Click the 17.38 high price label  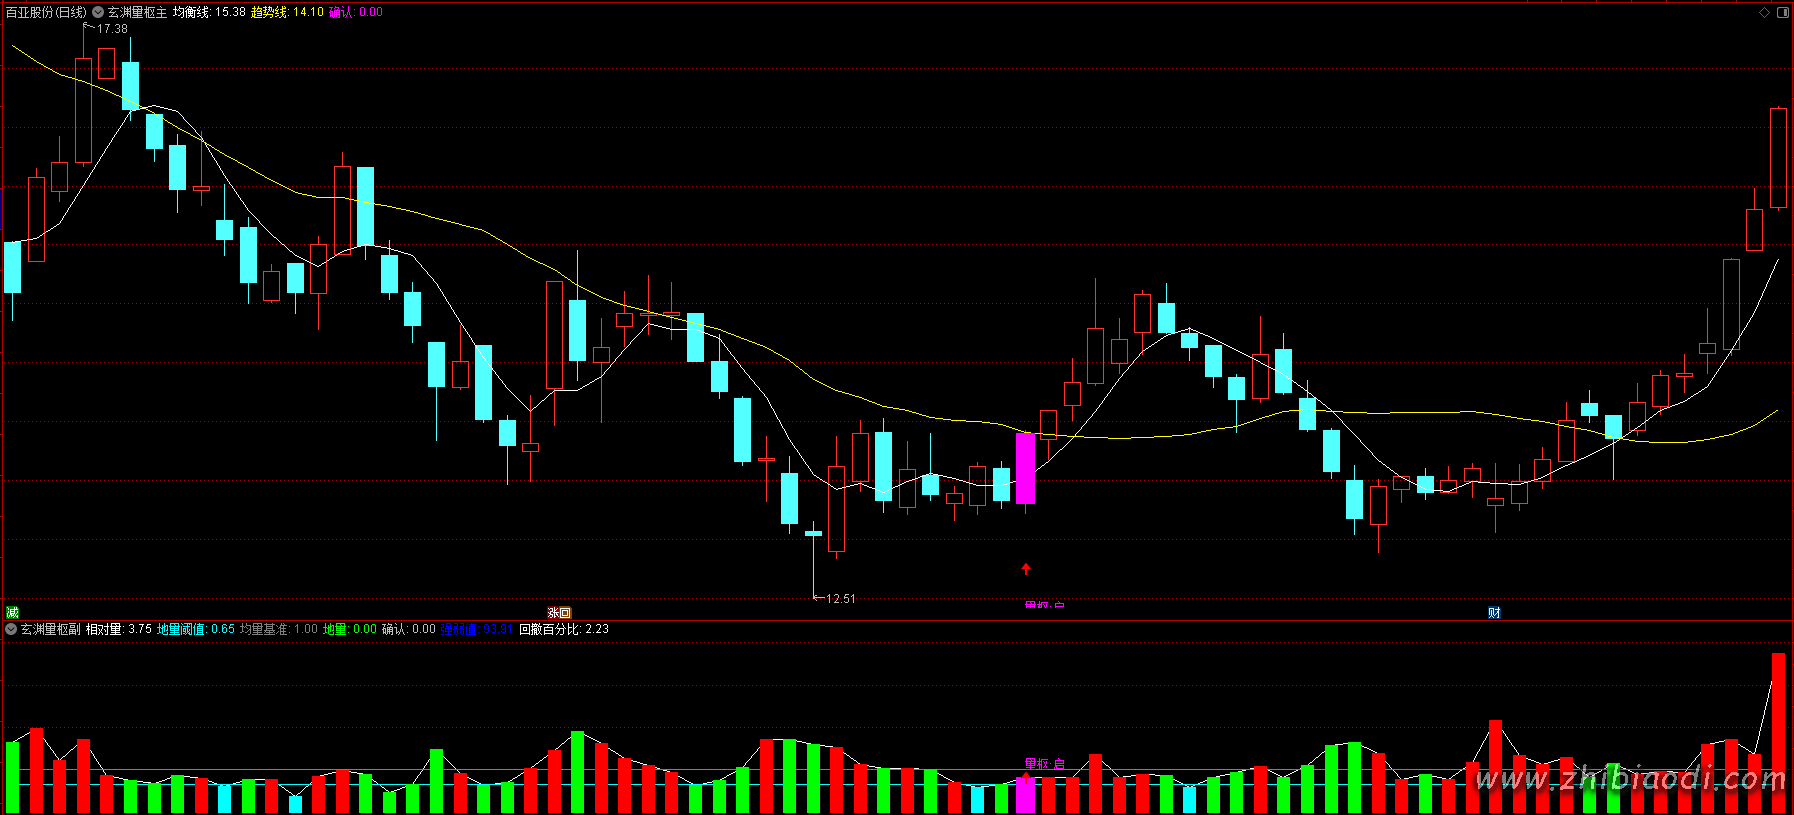112,29
